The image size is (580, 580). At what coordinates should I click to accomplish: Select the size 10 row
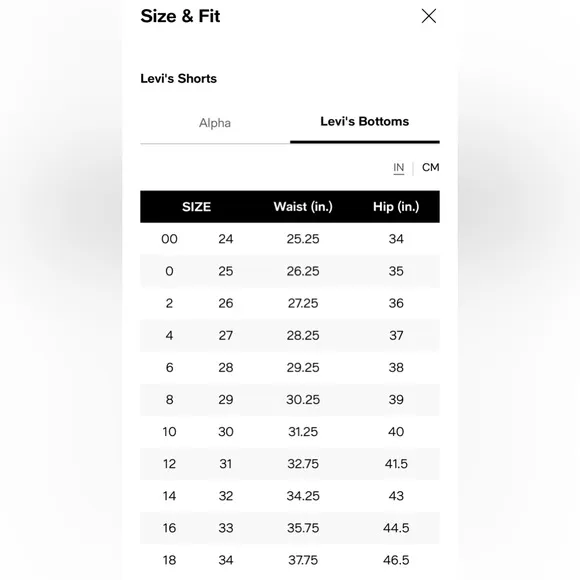pos(290,432)
